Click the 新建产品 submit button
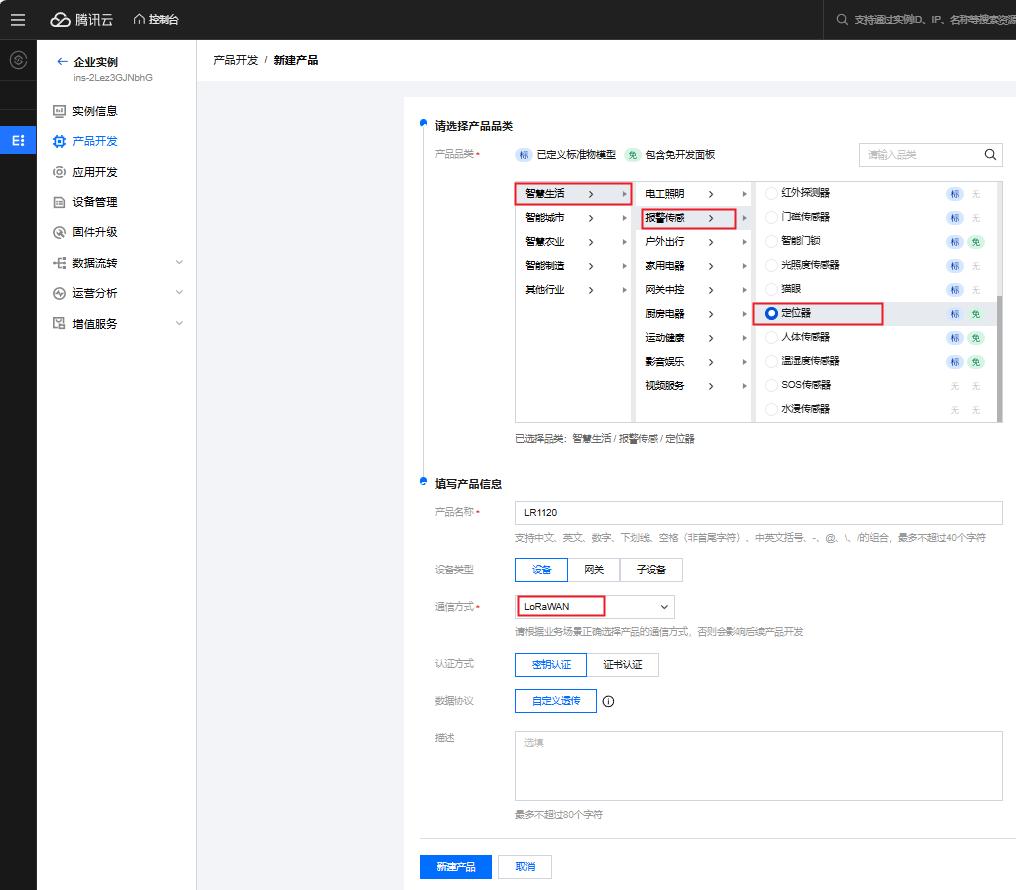1016x890 pixels. pyautogui.click(x=456, y=867)
